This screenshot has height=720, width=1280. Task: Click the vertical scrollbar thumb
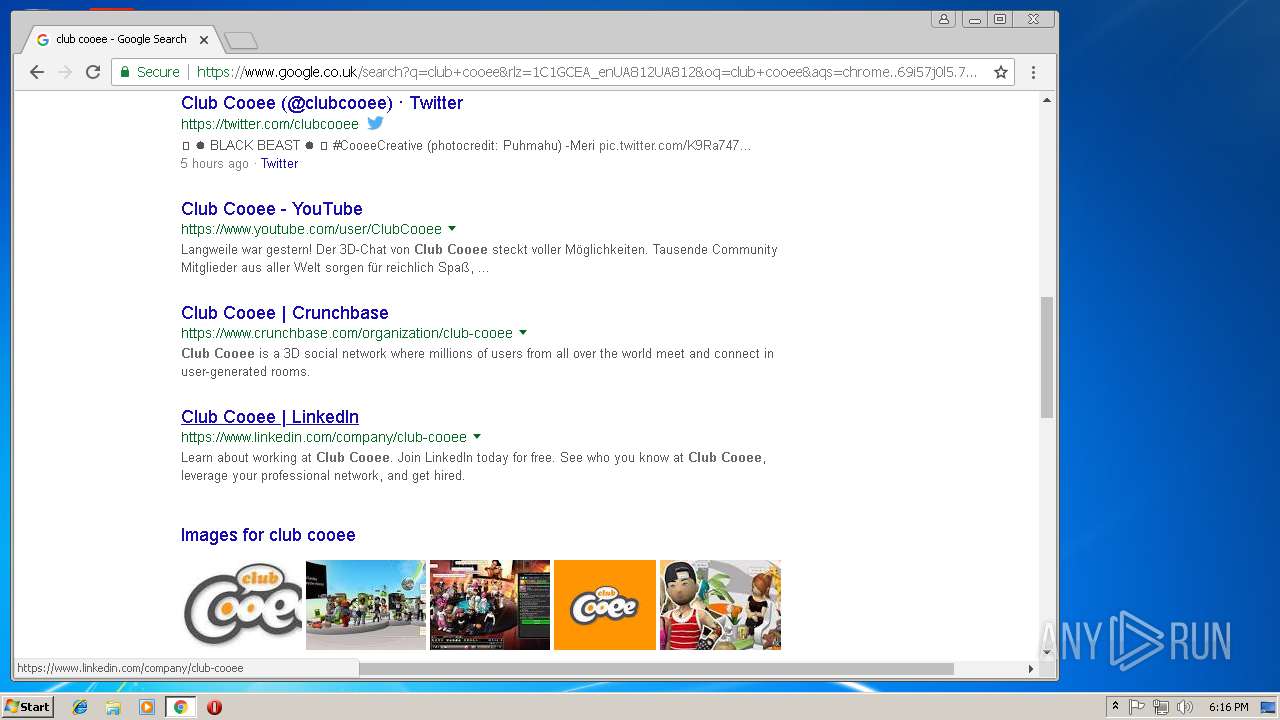click(1047, 356)
